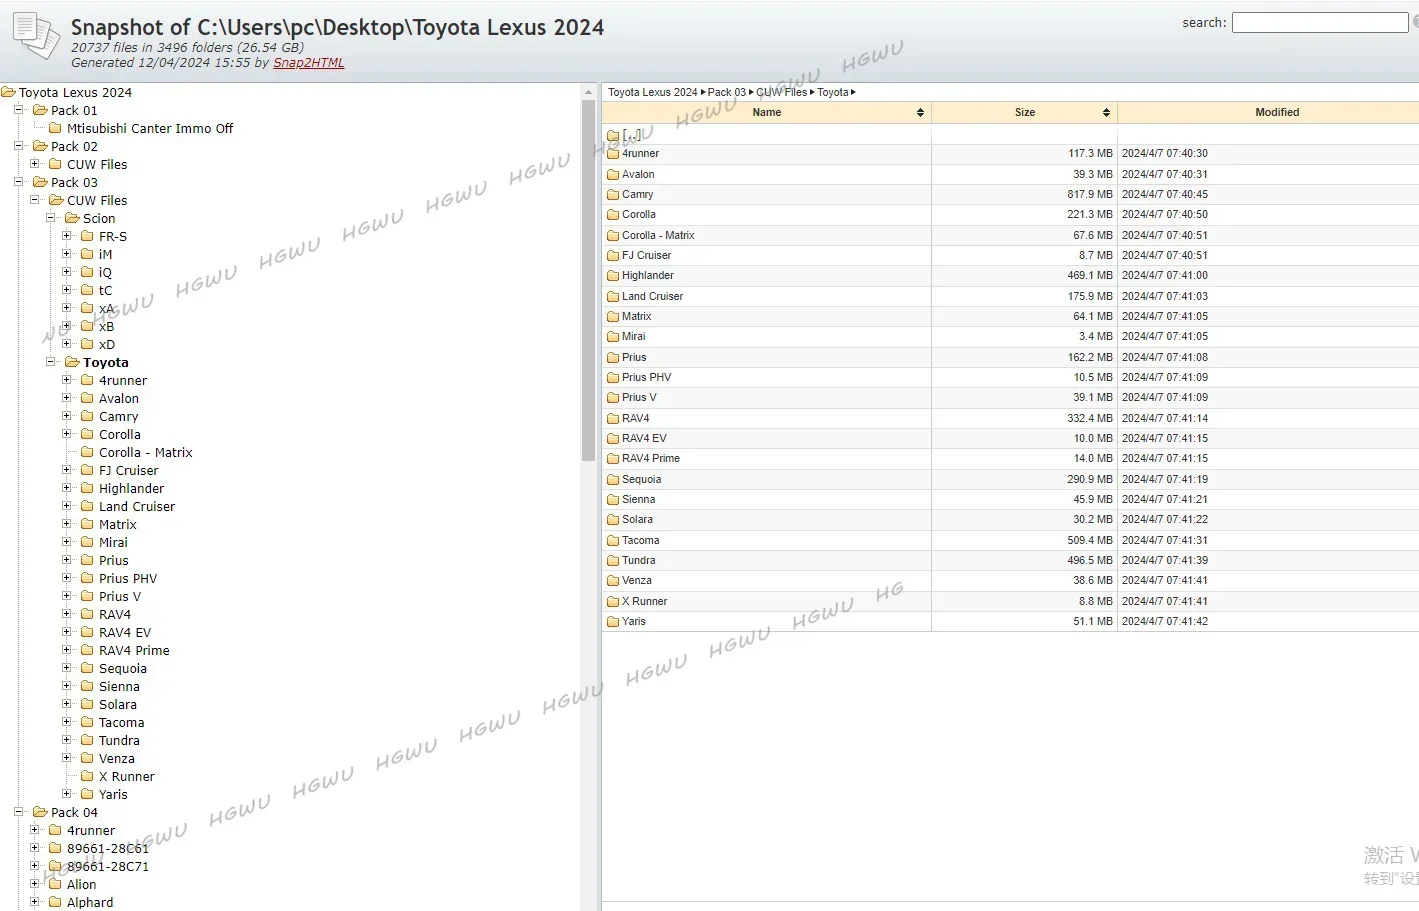The image size is (1419, 911).
Task: Select the iQ node under Scion
Action: pyautogui.click(x=105, y=272)
